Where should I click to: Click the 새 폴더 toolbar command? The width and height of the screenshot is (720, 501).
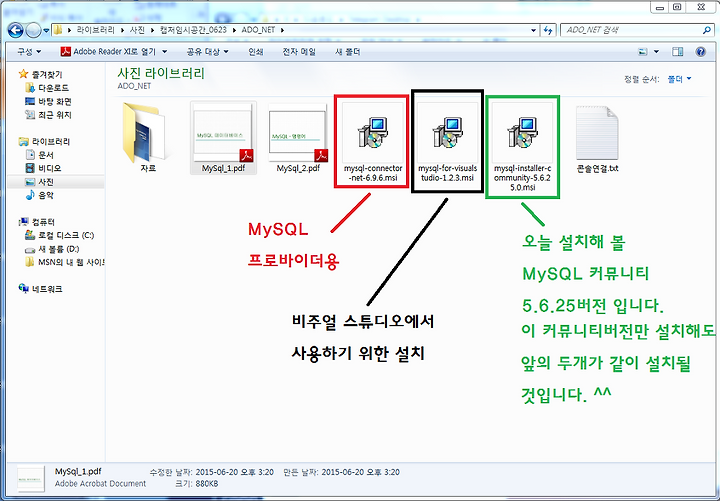click(x=348, y=51)
